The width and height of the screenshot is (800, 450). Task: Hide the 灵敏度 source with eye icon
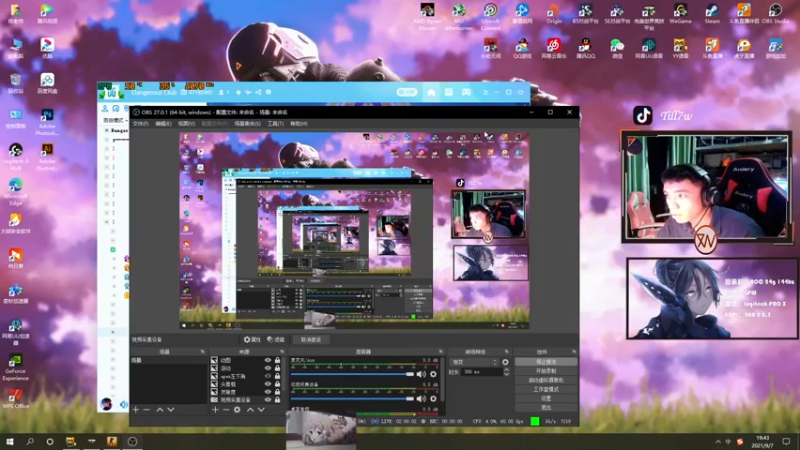click(268, 392)
